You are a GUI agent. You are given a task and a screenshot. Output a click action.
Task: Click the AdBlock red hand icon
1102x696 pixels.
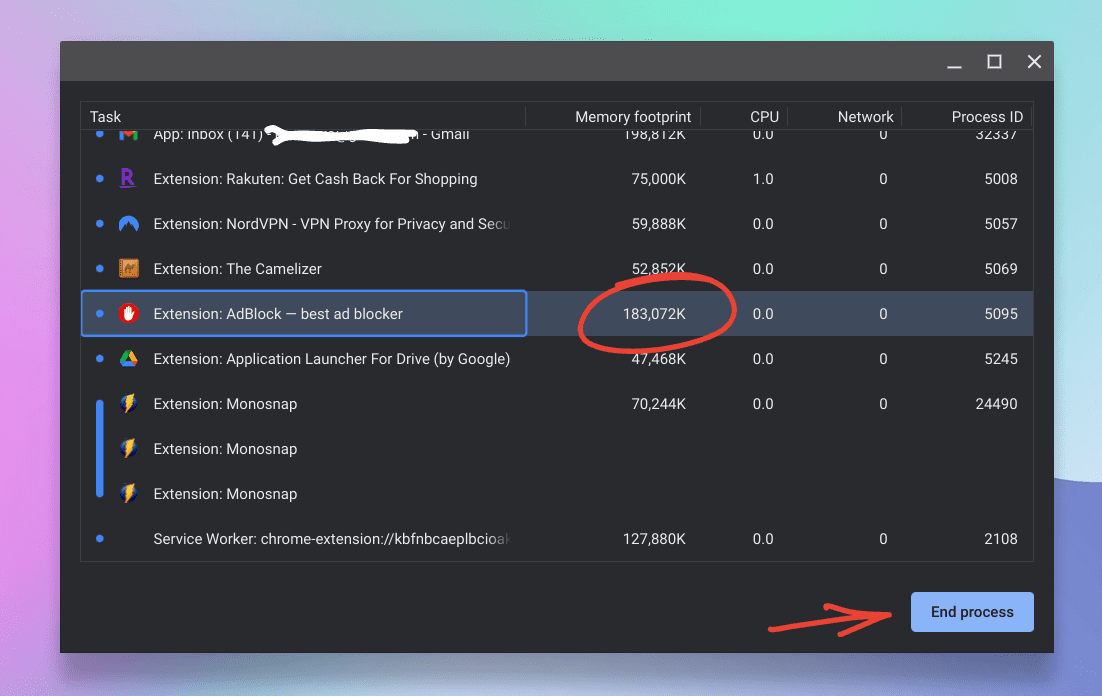[x=129, y=314]
